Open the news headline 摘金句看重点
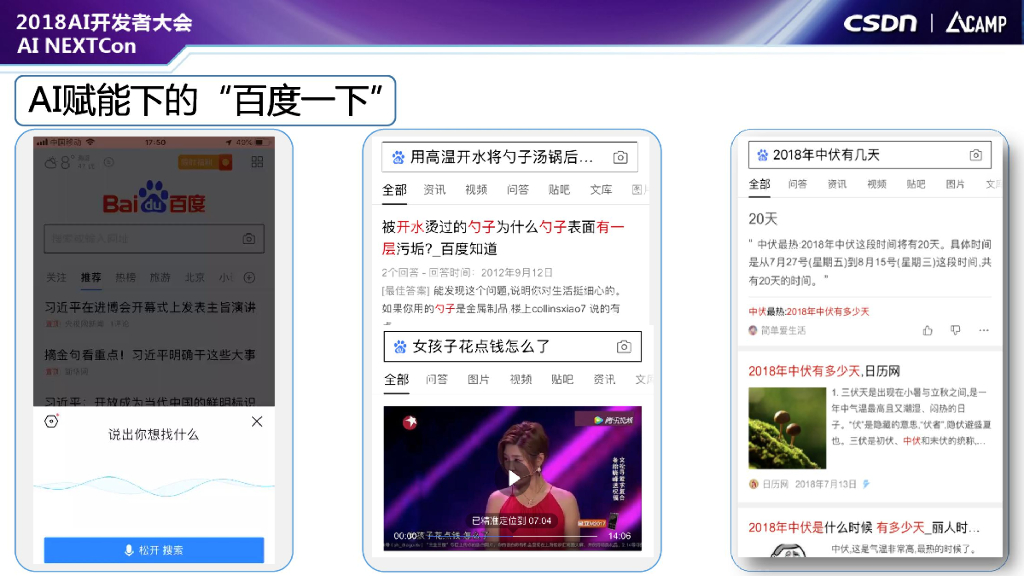 coord(150,355)
